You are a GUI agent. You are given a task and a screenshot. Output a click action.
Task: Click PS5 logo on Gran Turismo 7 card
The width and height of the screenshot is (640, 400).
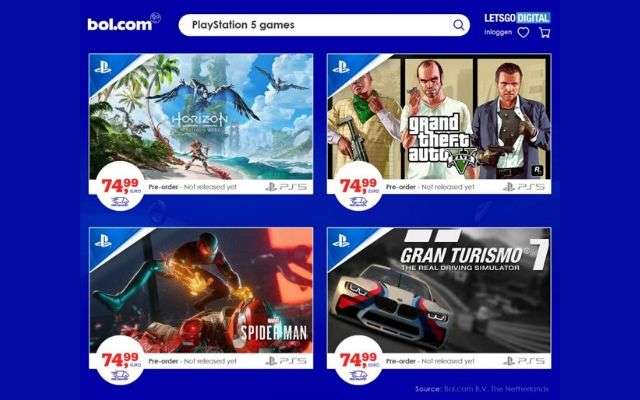[x=524, y=361]
